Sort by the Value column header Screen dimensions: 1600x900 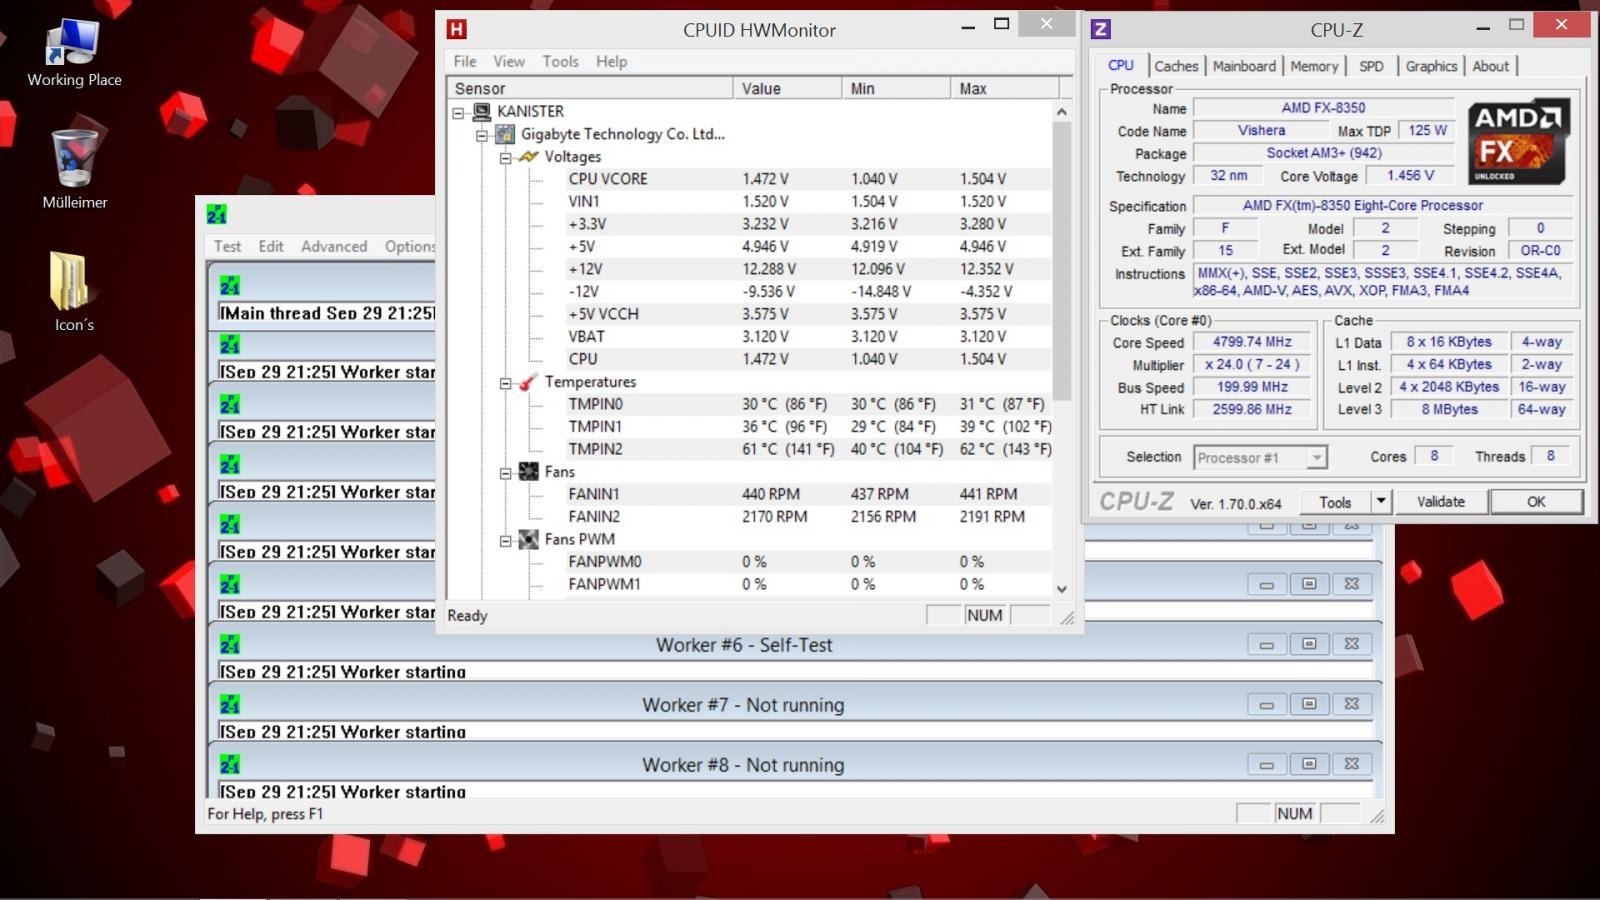788,88
